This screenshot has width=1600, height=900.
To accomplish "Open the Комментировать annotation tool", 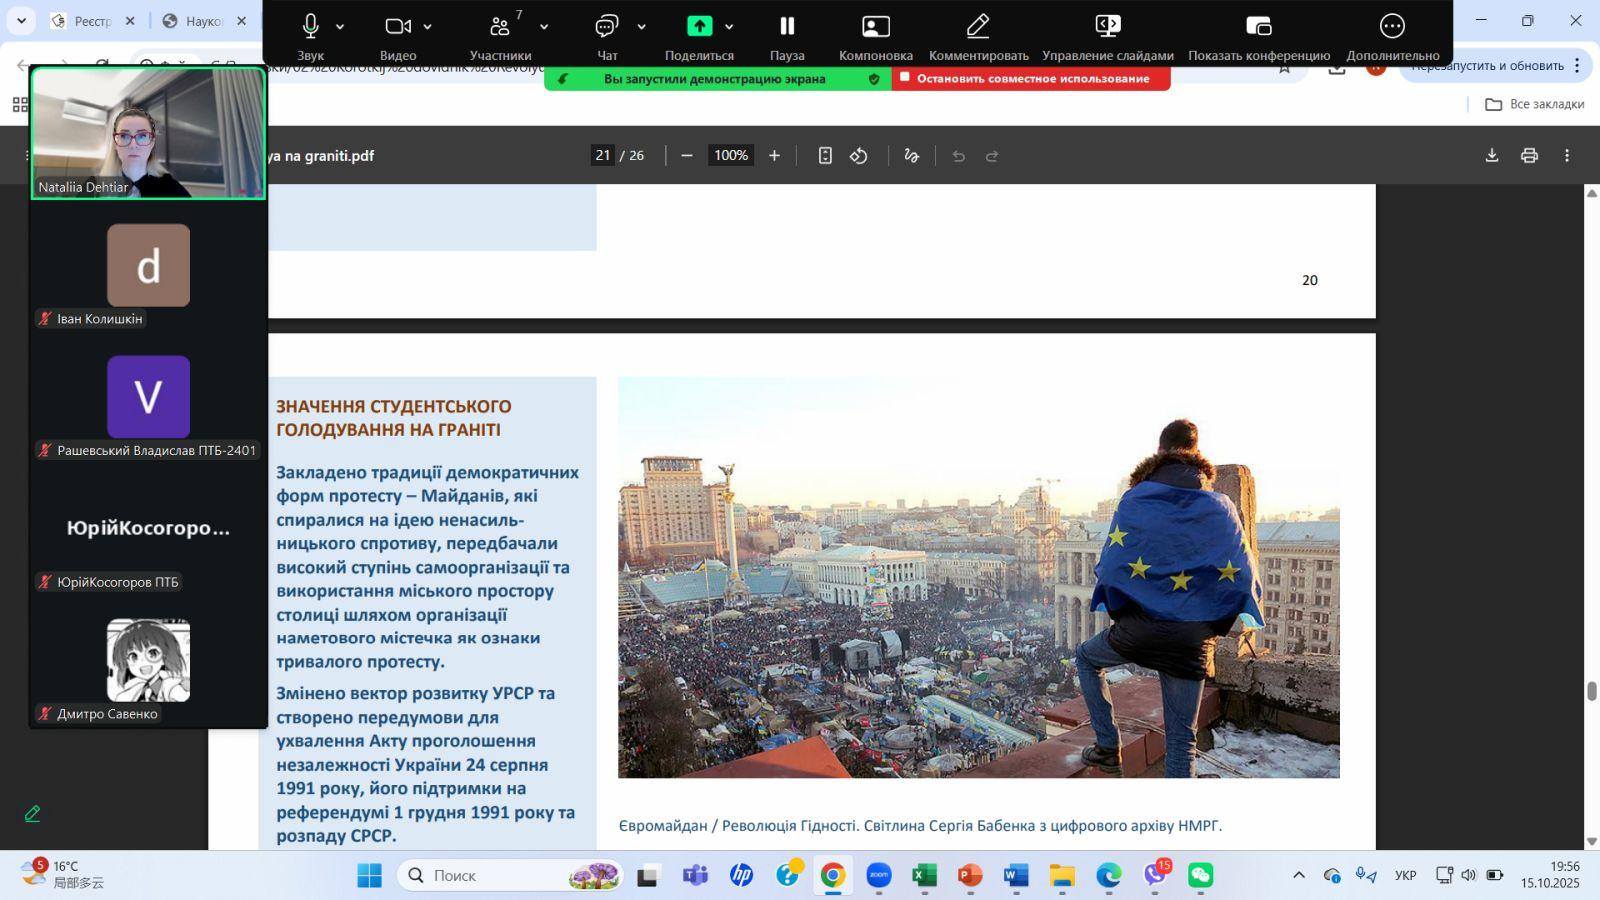I will (x=978, y=27).
